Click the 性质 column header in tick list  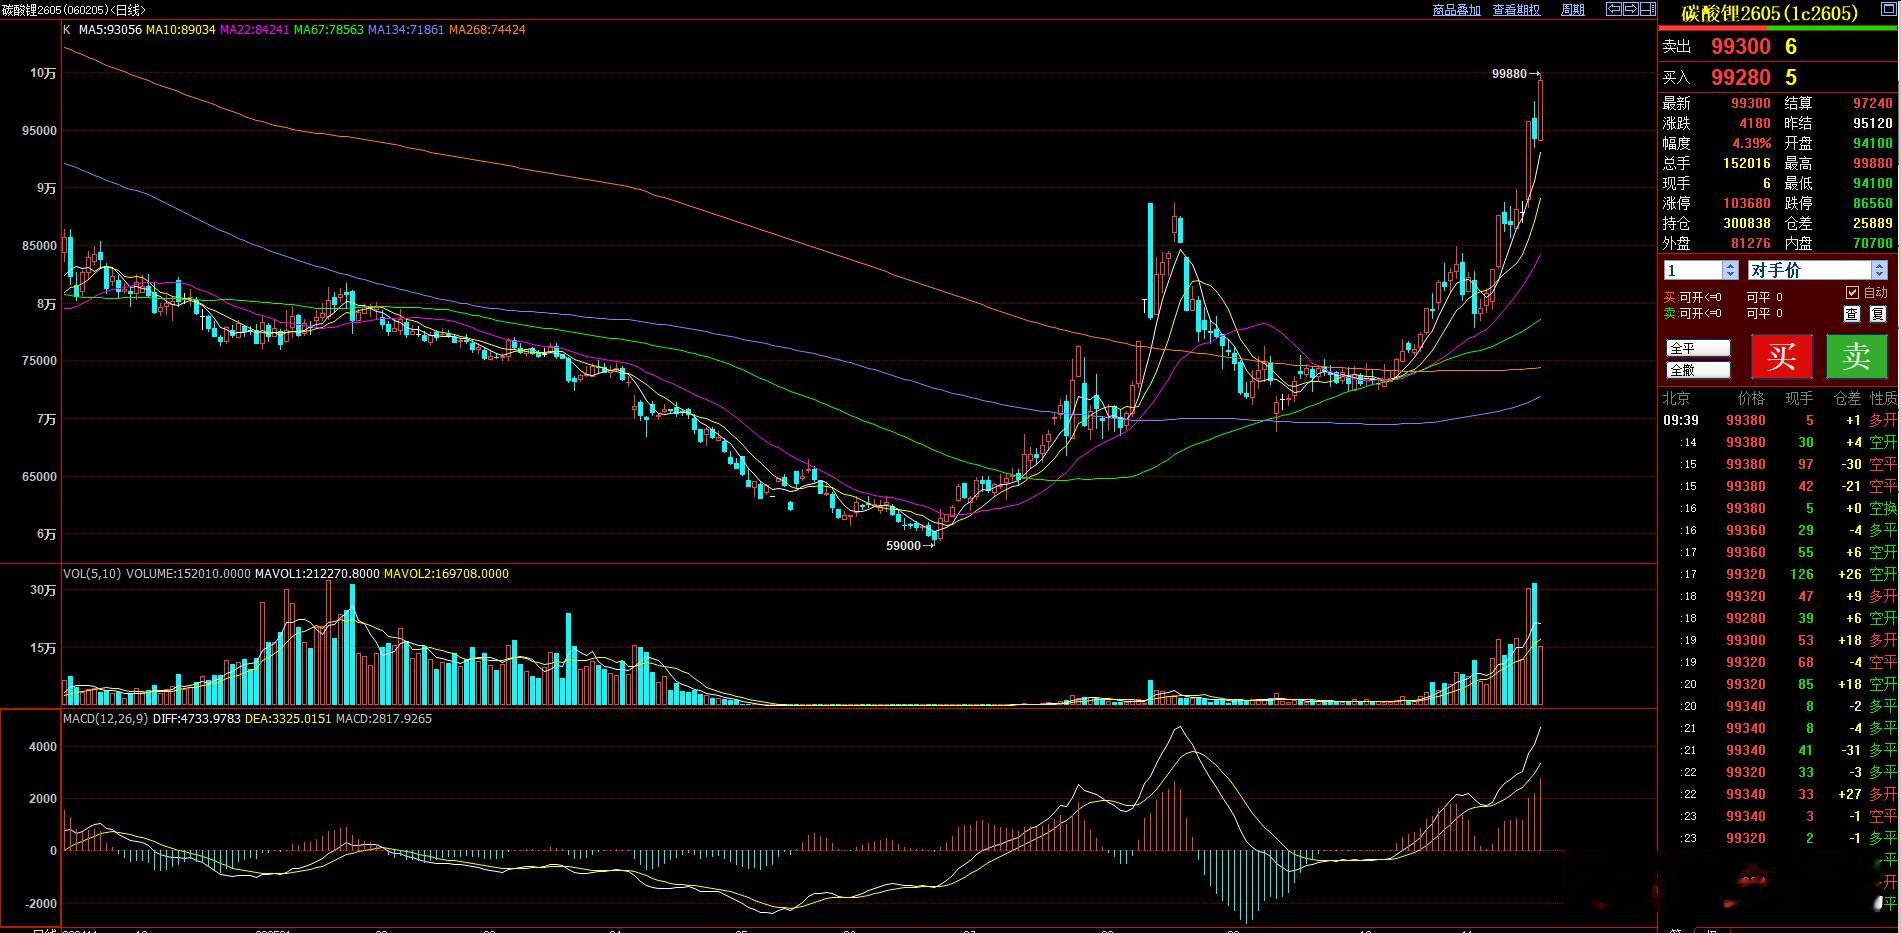(x=1884, y=398)
